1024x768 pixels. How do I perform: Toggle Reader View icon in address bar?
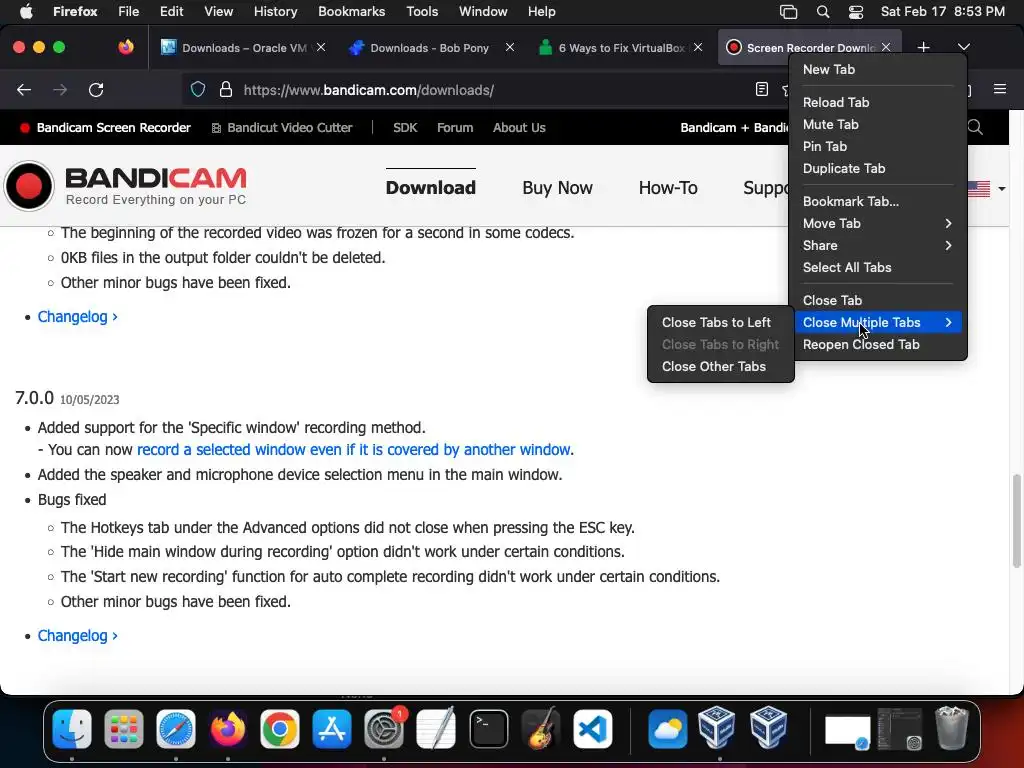tap(761, 89)
